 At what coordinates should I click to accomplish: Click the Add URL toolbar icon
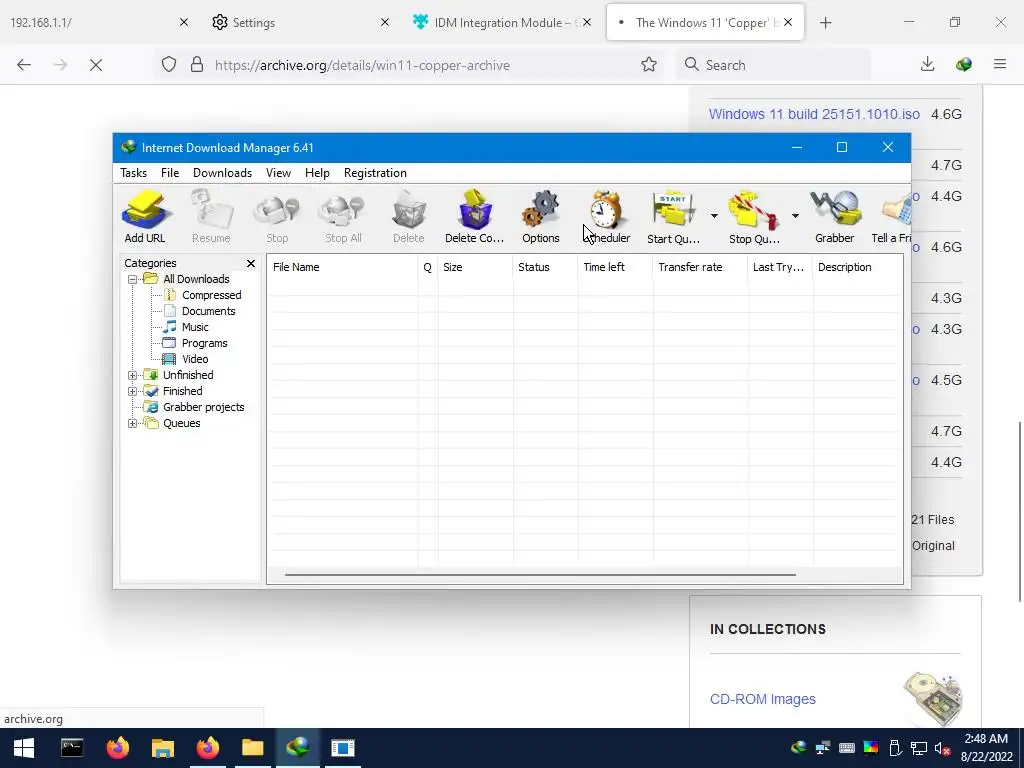click(x=145, y=217)
